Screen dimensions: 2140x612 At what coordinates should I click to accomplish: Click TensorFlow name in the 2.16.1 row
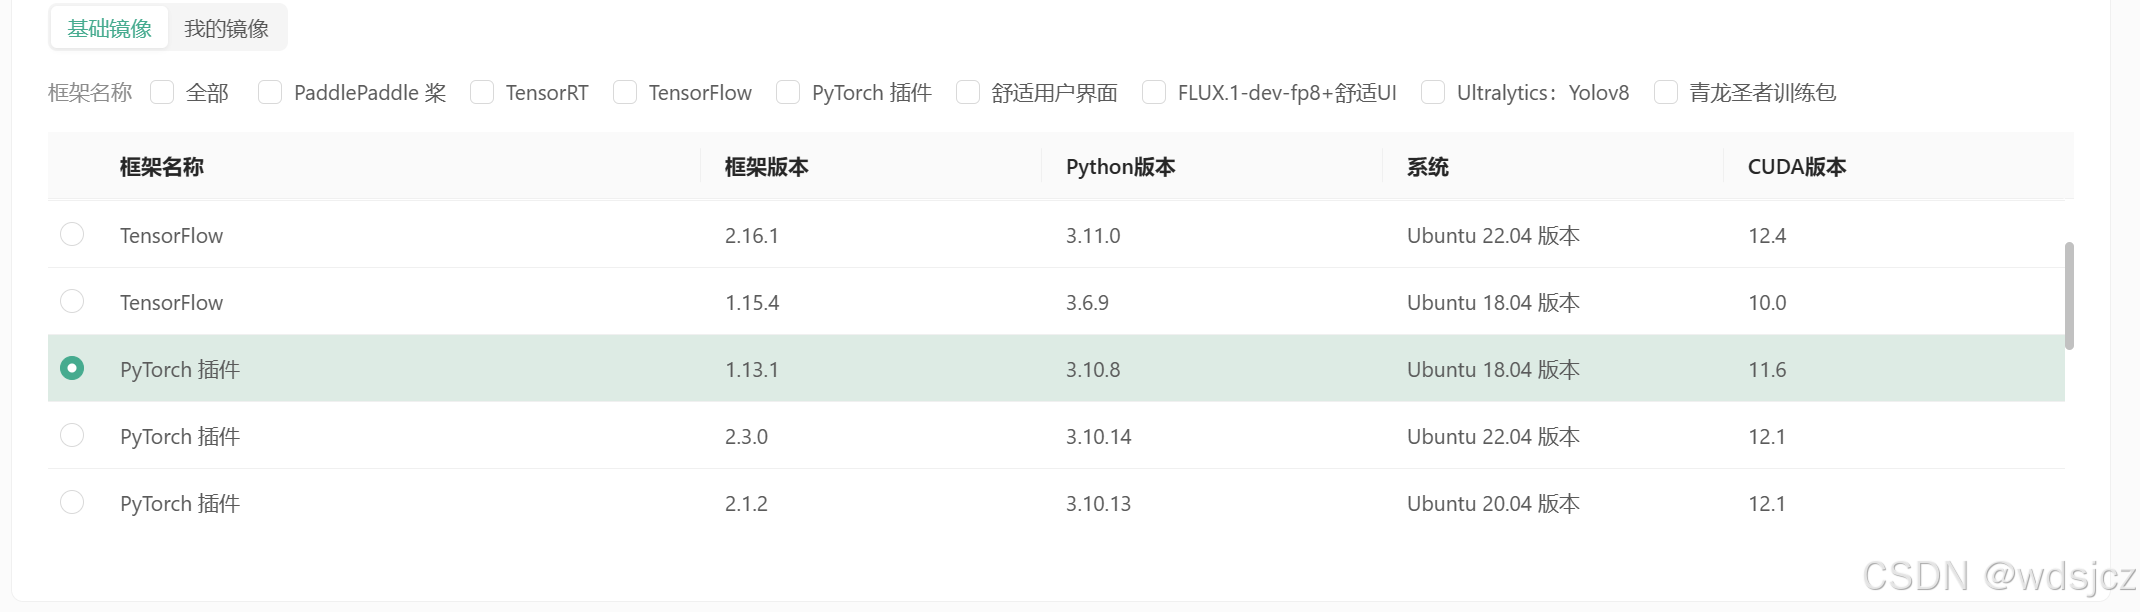point(171,236)
